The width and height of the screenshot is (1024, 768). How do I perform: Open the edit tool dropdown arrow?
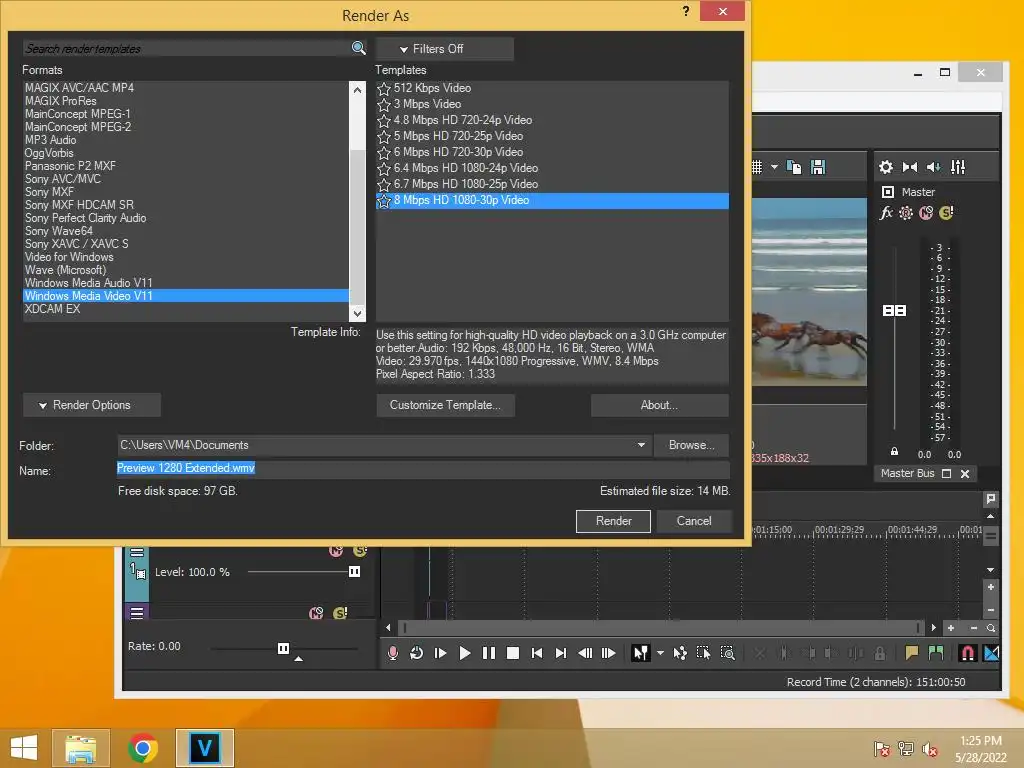point(660,653)
